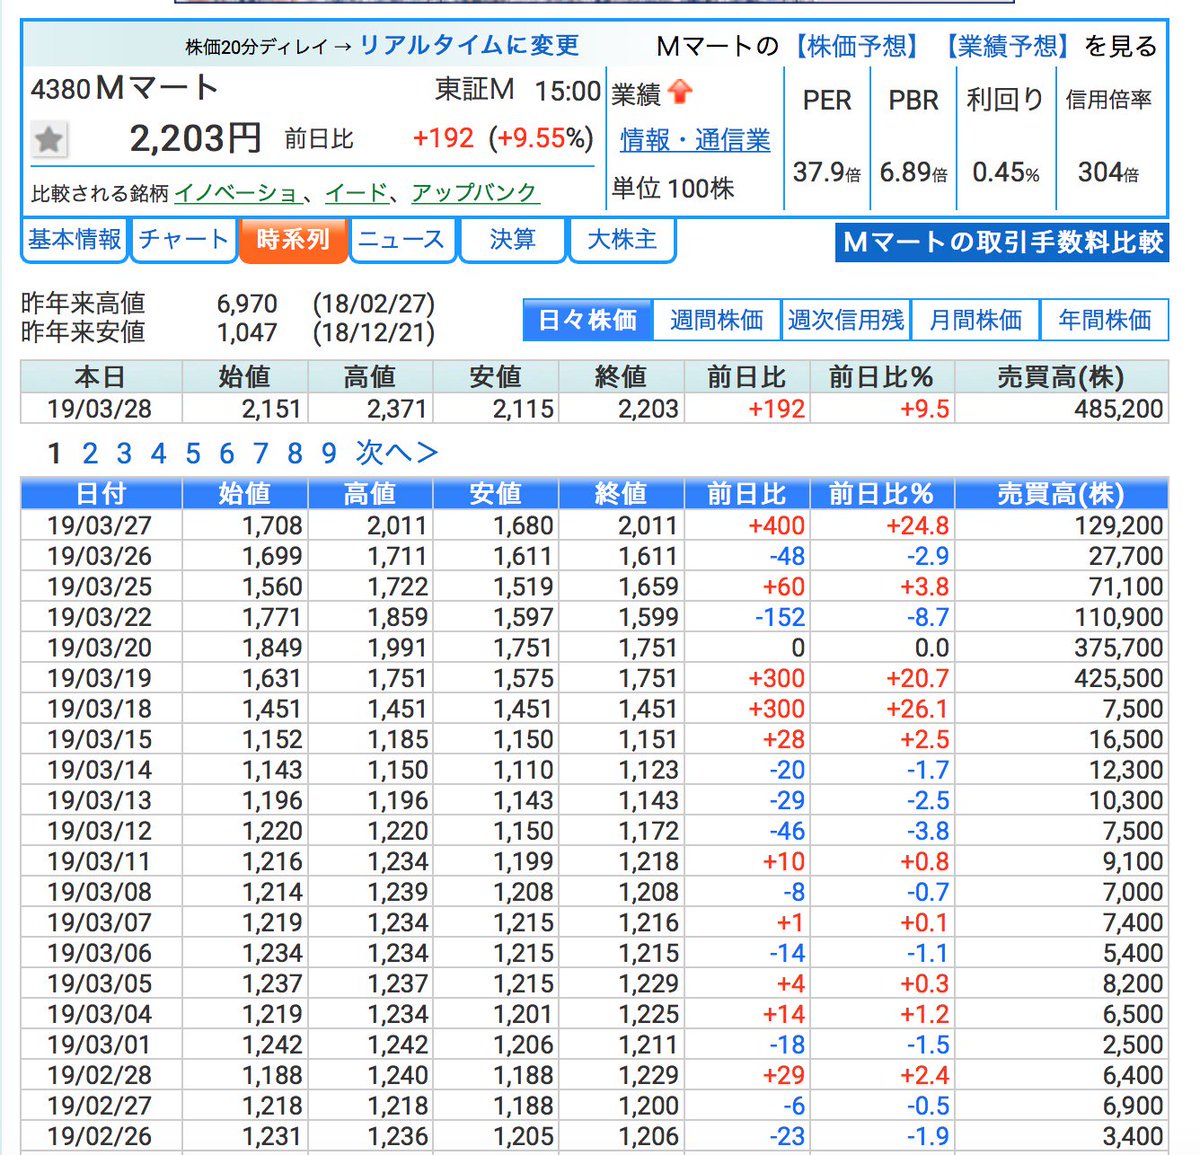
Task: Go to page 5
Action: 193,454
